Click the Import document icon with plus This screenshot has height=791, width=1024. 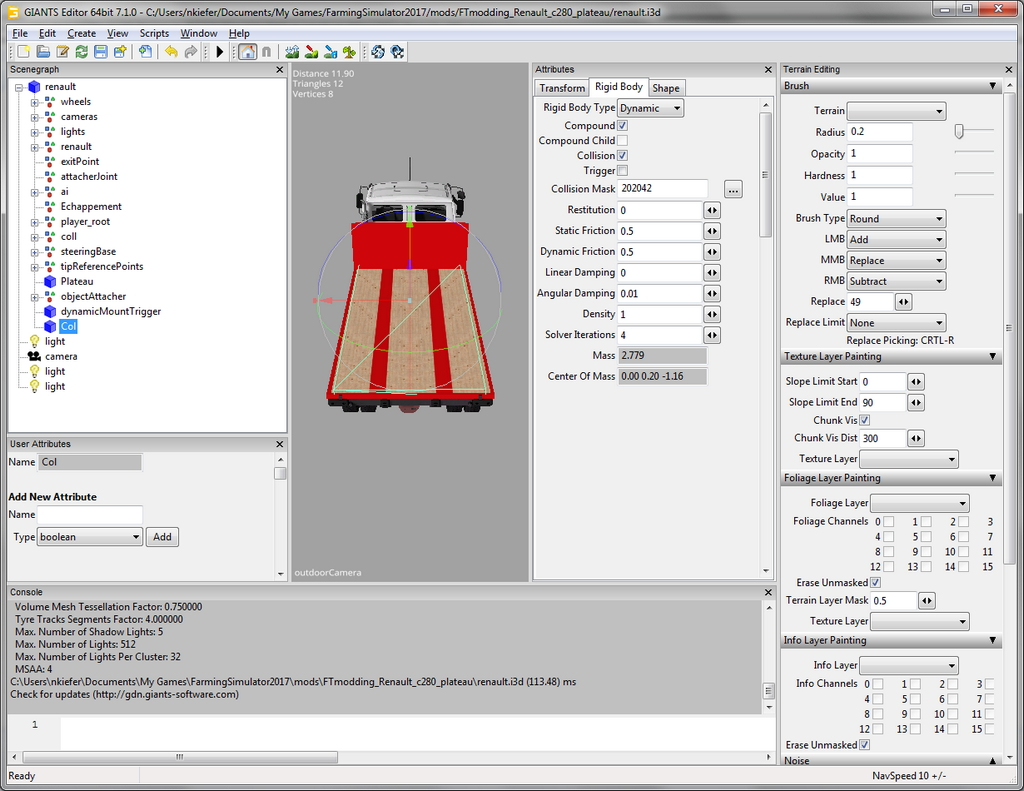coord(145,52)
